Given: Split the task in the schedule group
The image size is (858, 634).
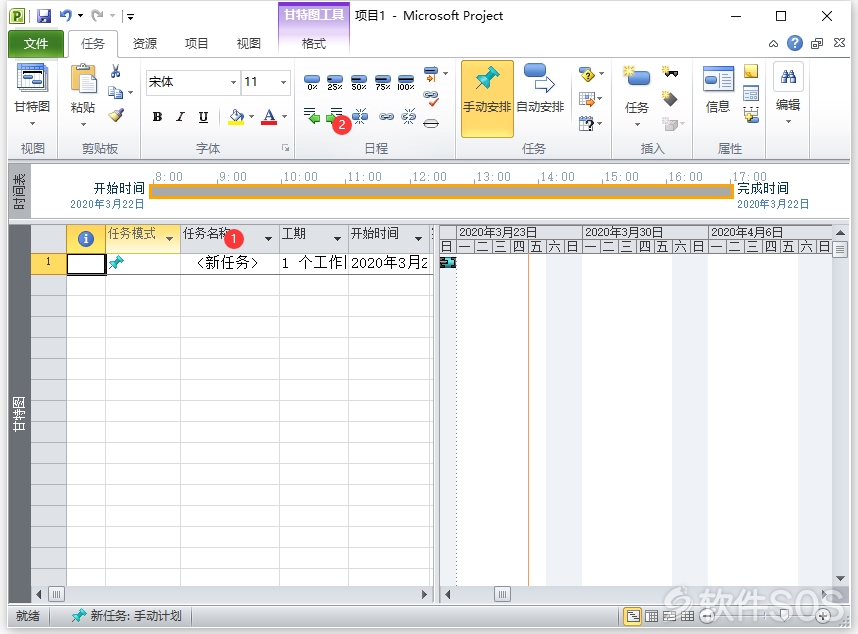Looking at the screenshot, I should [x=360, y=115].
